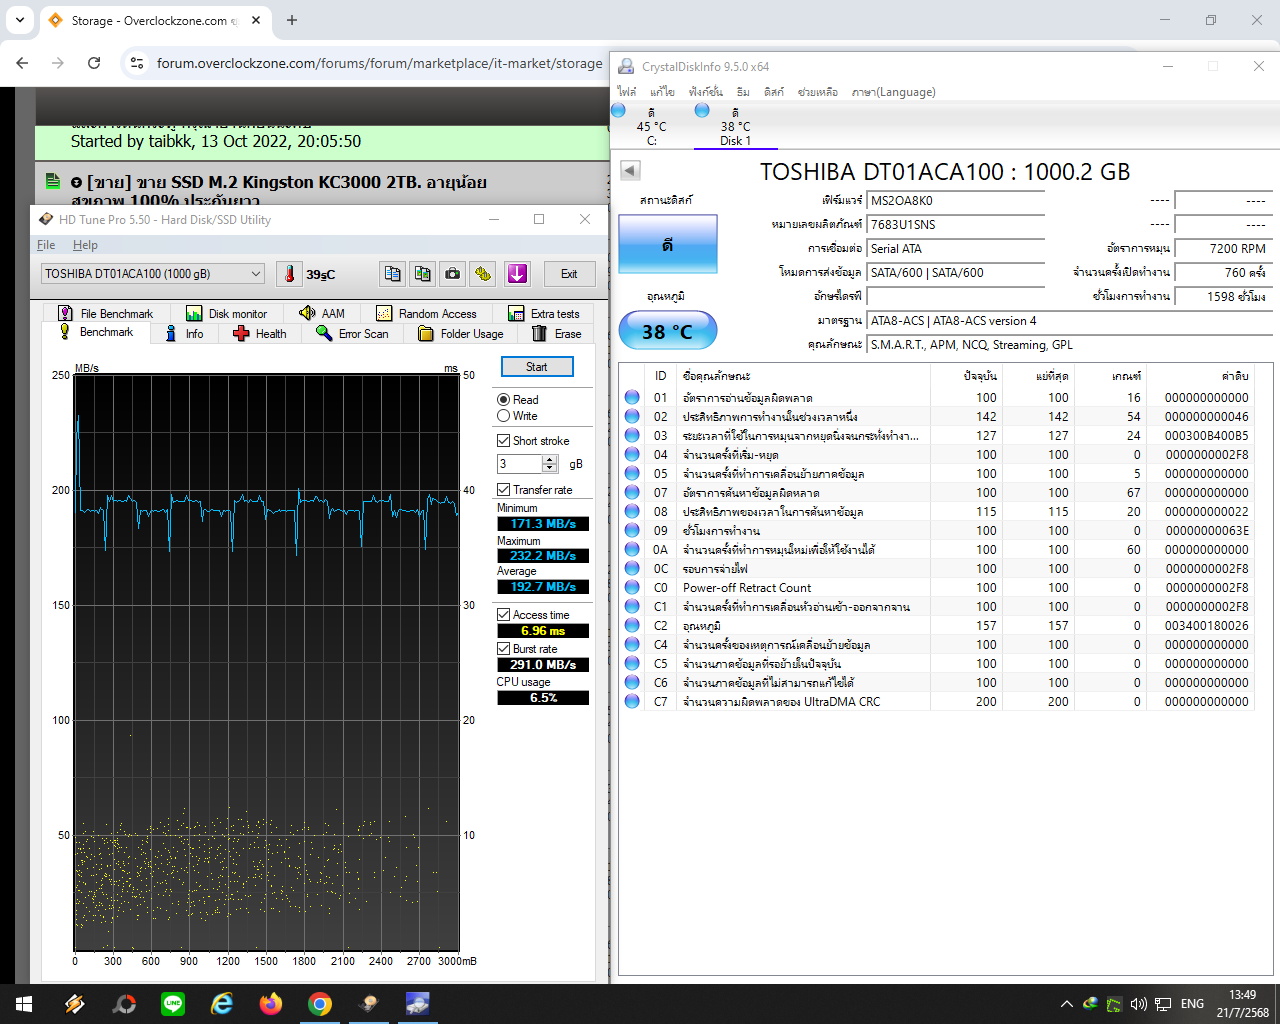
Task: Launch Firefox from the taskbar
Action: click(x=271, y=1003)
